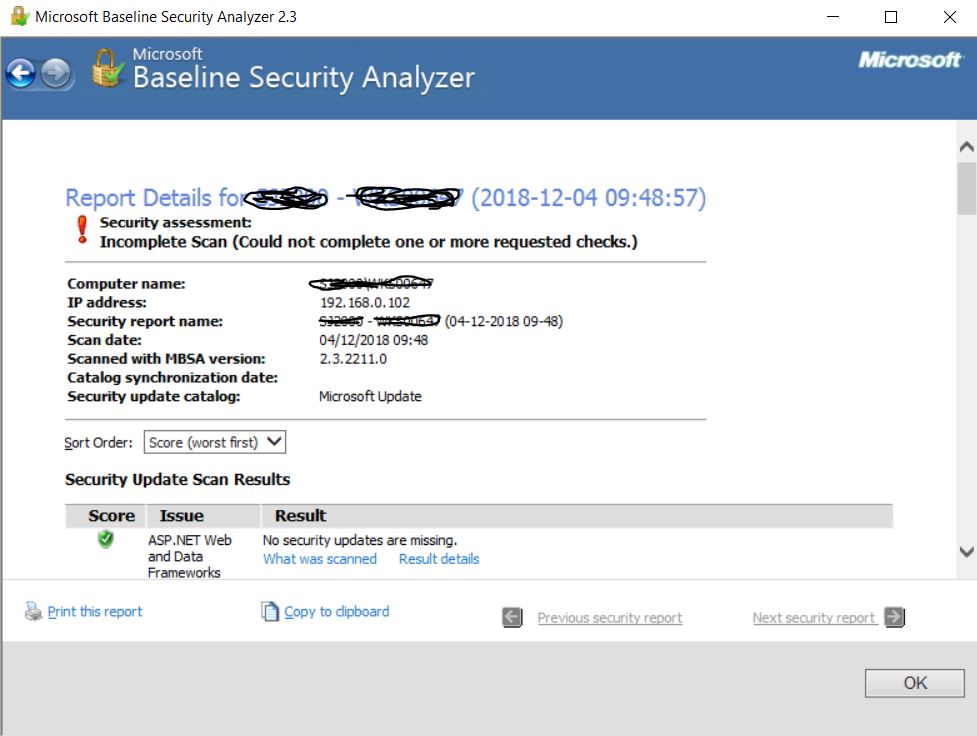Screen dimensions: 977x736
Task: Click the next report right-arrow icon
Action: pyautogui.click(x=895, y=617)
